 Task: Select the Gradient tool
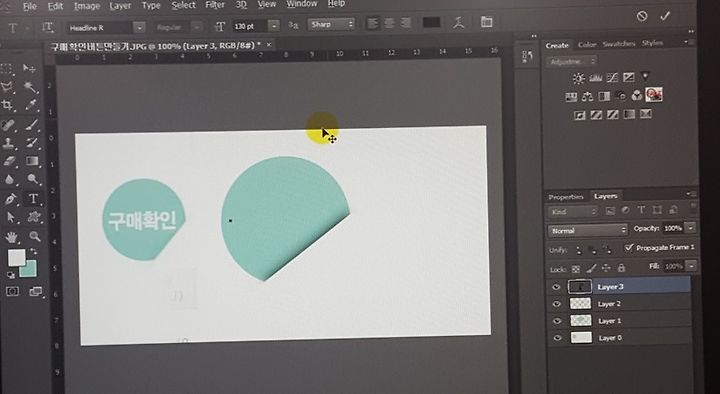point(32,161)
